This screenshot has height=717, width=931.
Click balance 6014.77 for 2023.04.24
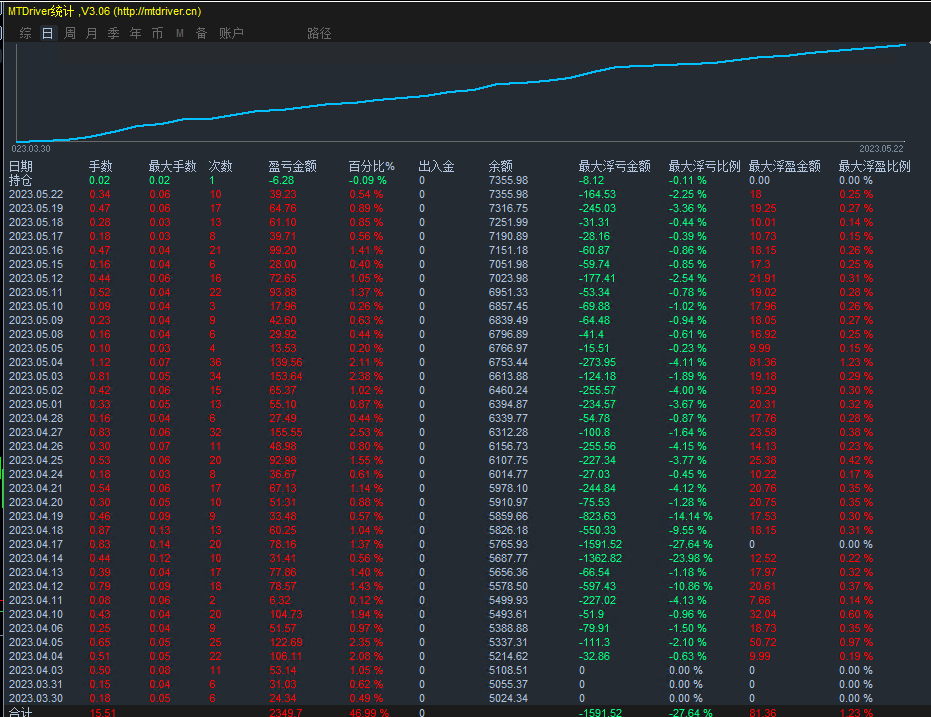click(508, 474)
